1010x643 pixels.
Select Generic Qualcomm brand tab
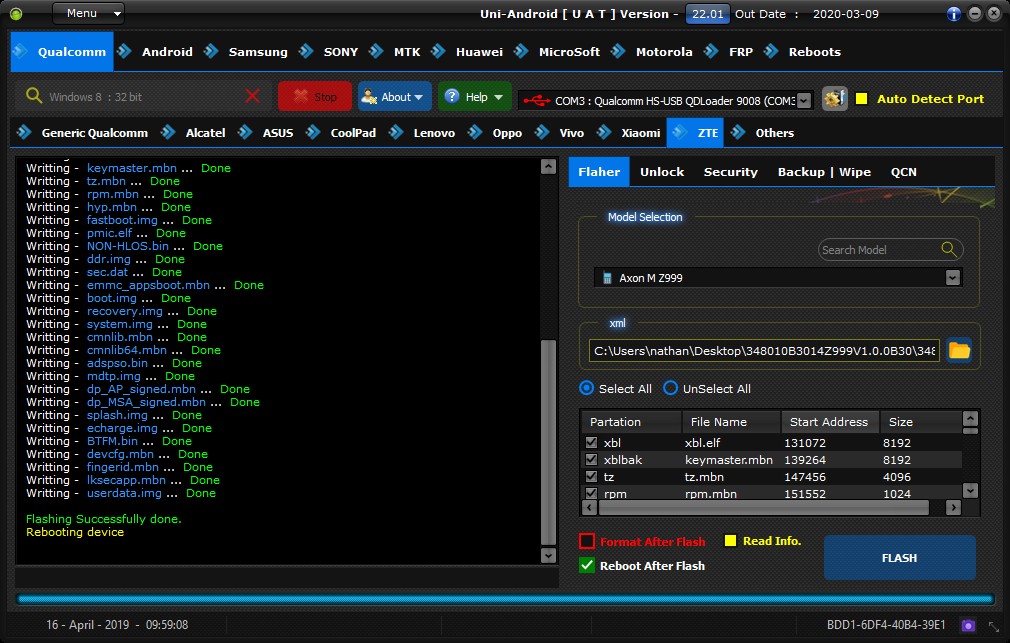coord(95,133)
